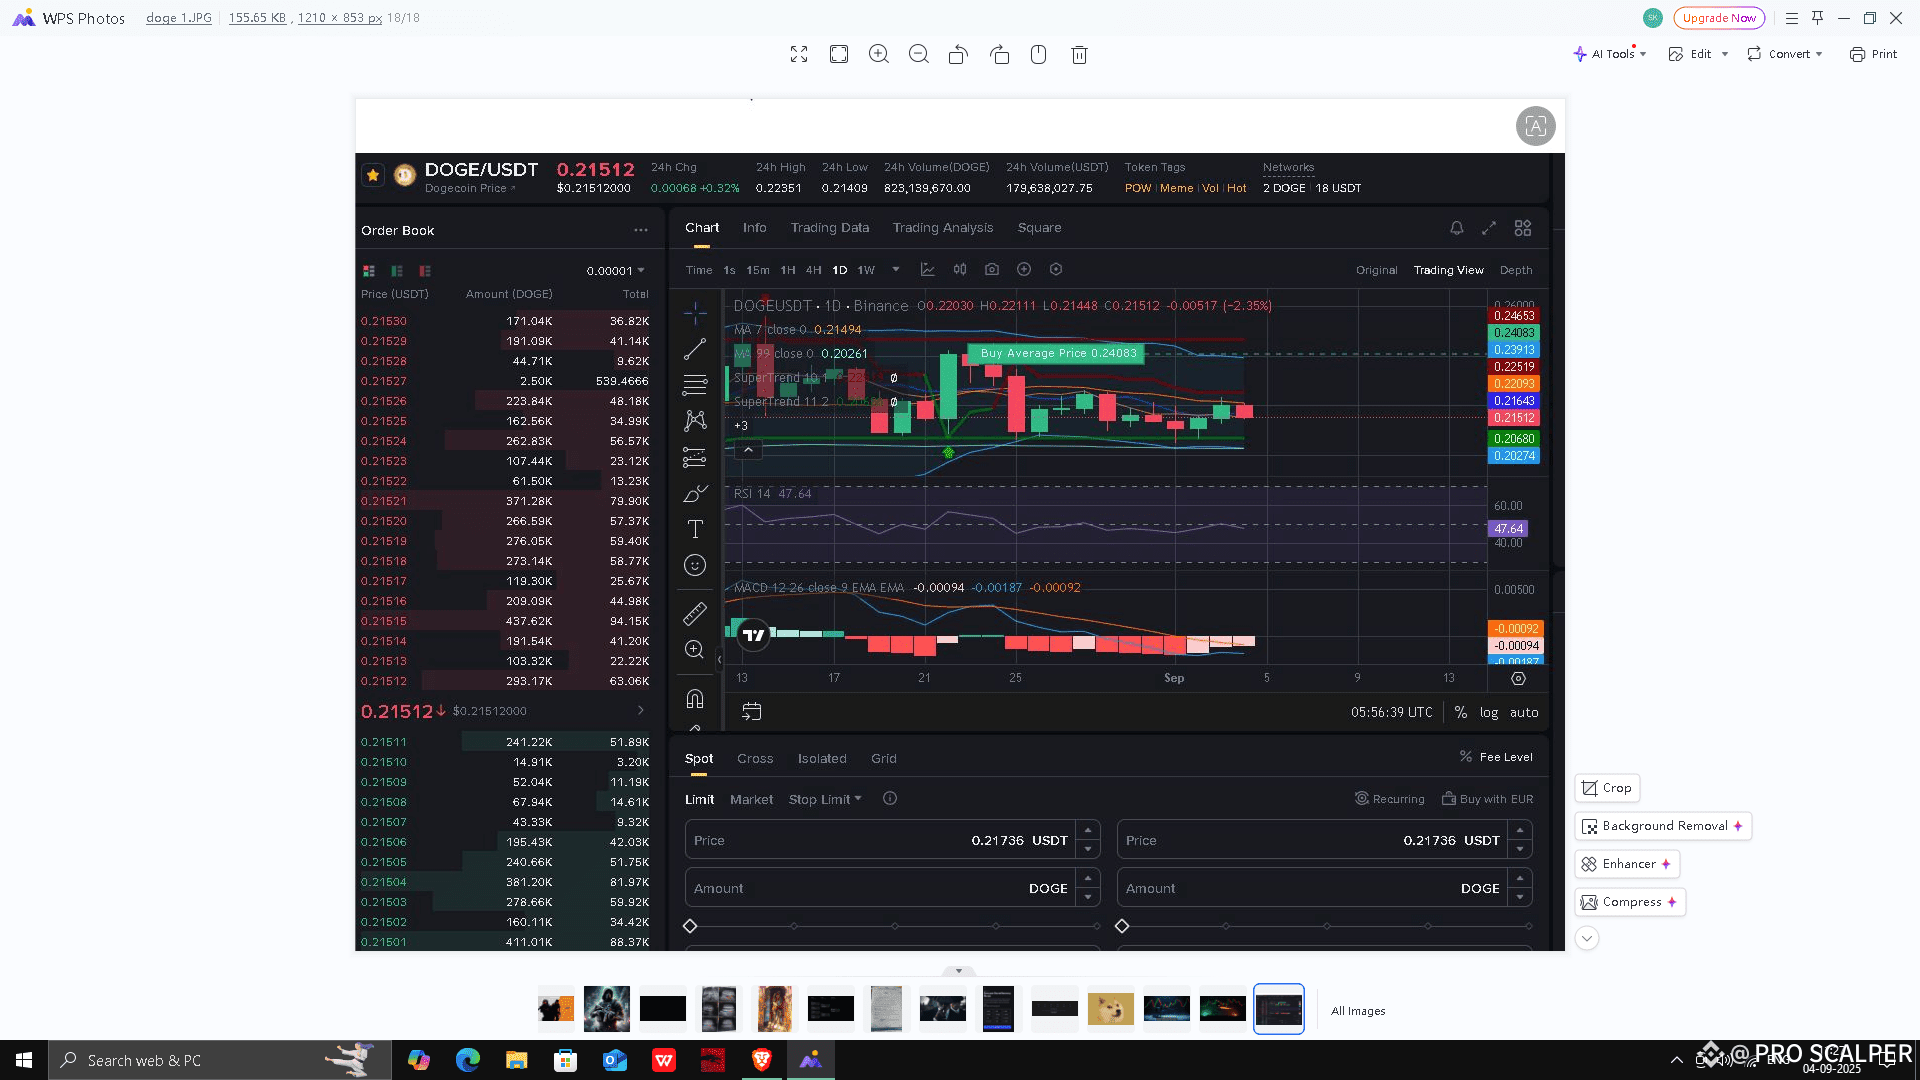
Task: Launch the Enhancer tool
Action: 1627,864
